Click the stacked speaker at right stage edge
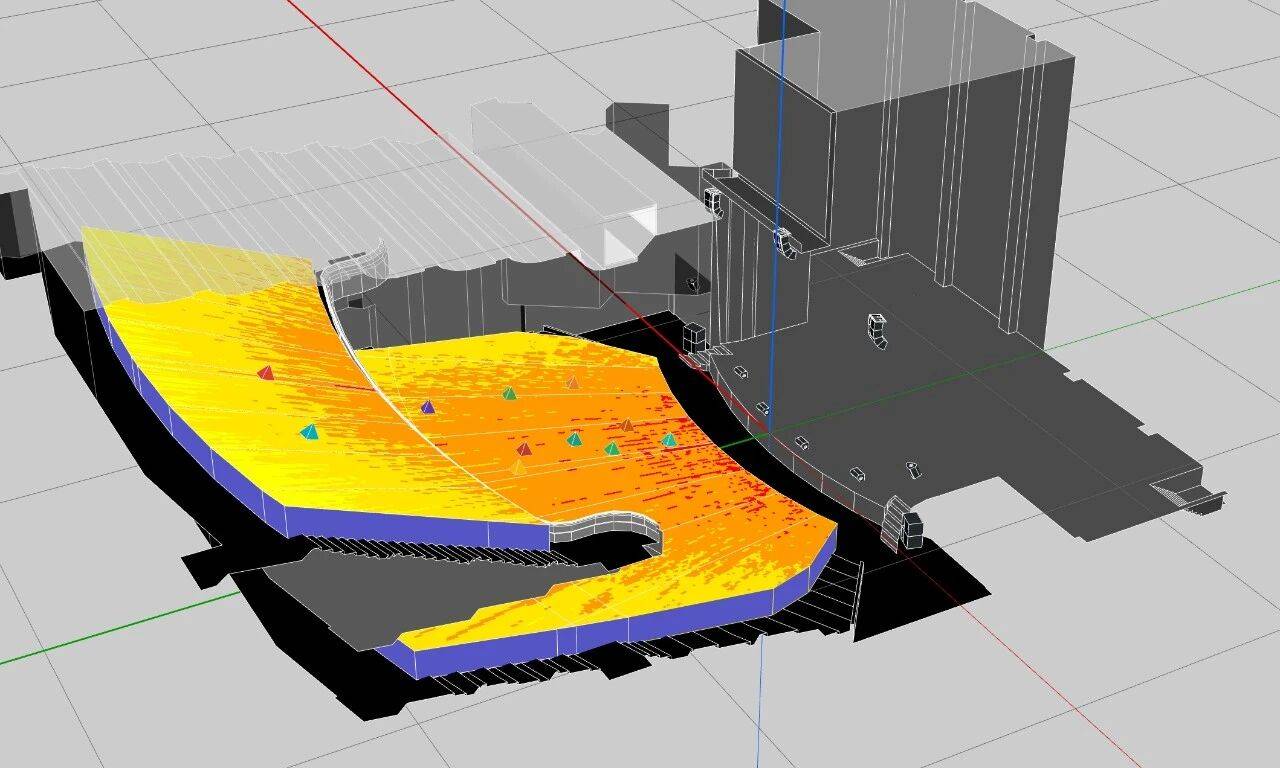1280x768 pixels. (x=910, y=529)
